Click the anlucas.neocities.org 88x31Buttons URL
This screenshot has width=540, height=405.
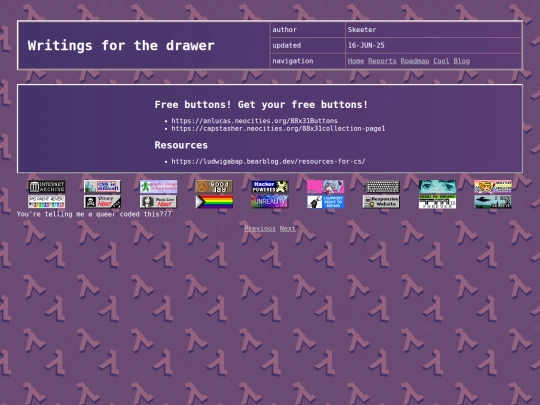click(255, 121)
